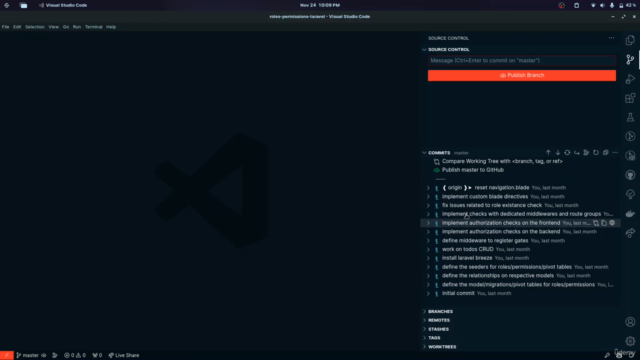Viewport: 640px width, 360px height.
Task: Expand the 'initial commit' commit row
Action: click(428, 293)
